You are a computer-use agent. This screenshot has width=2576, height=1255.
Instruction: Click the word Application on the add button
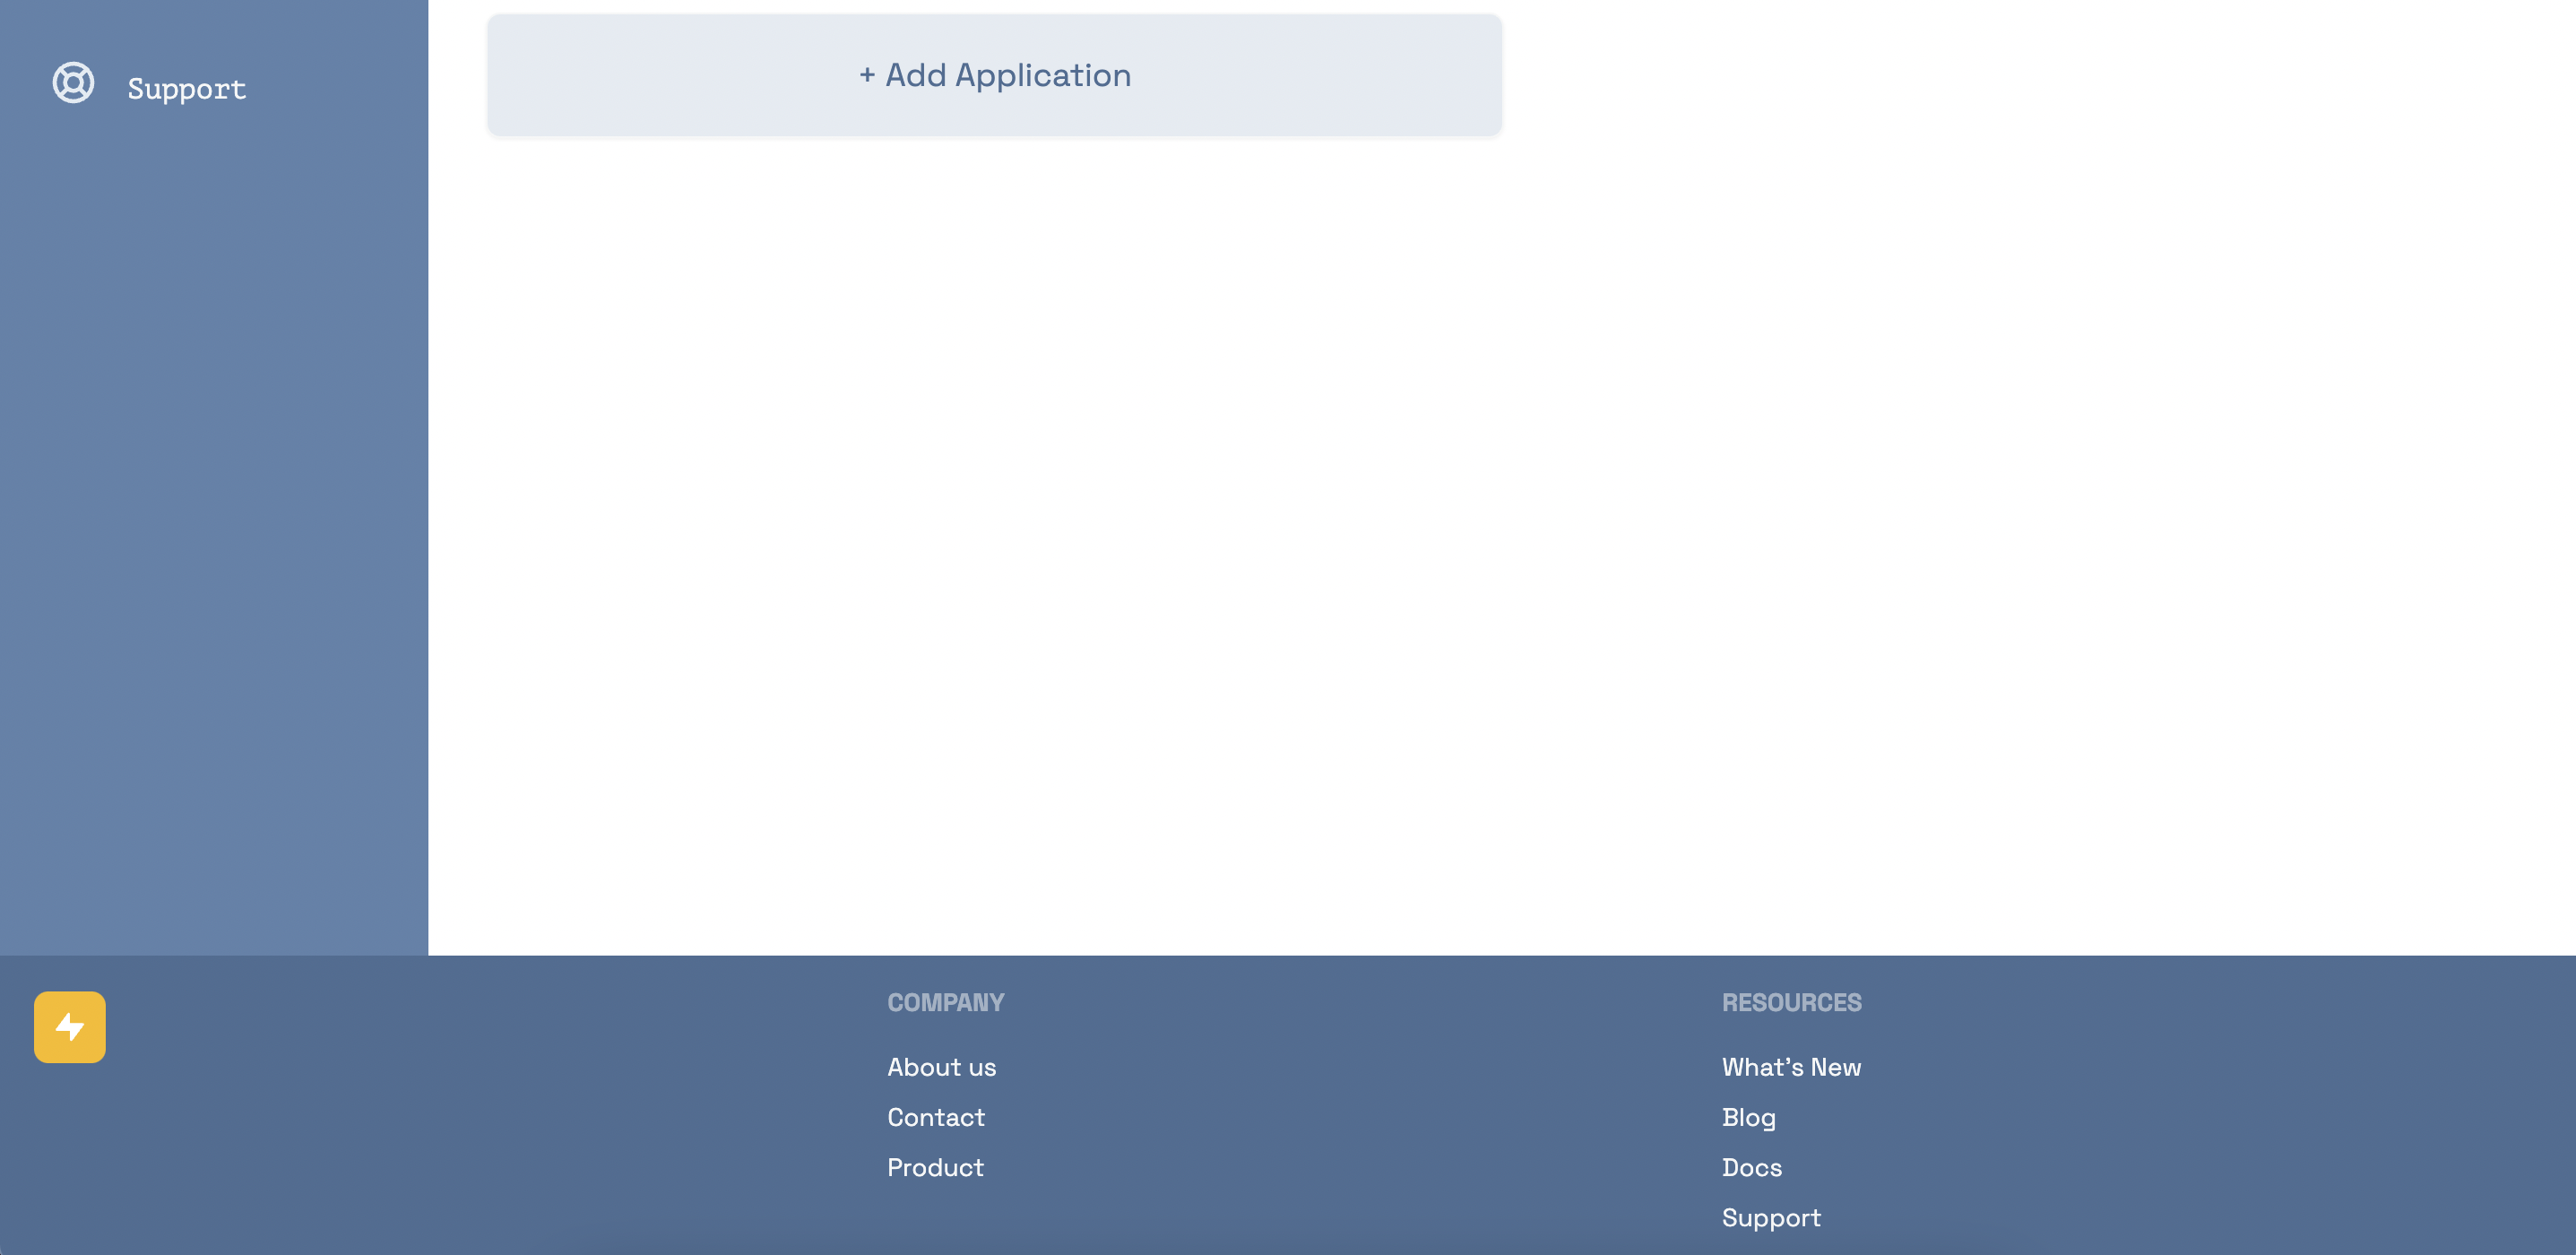(1042, 75)
